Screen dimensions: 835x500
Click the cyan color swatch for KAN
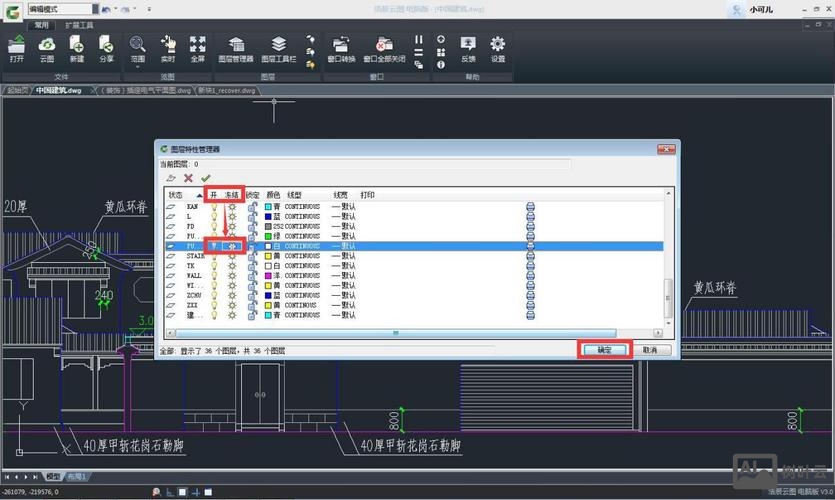point(268,207)
